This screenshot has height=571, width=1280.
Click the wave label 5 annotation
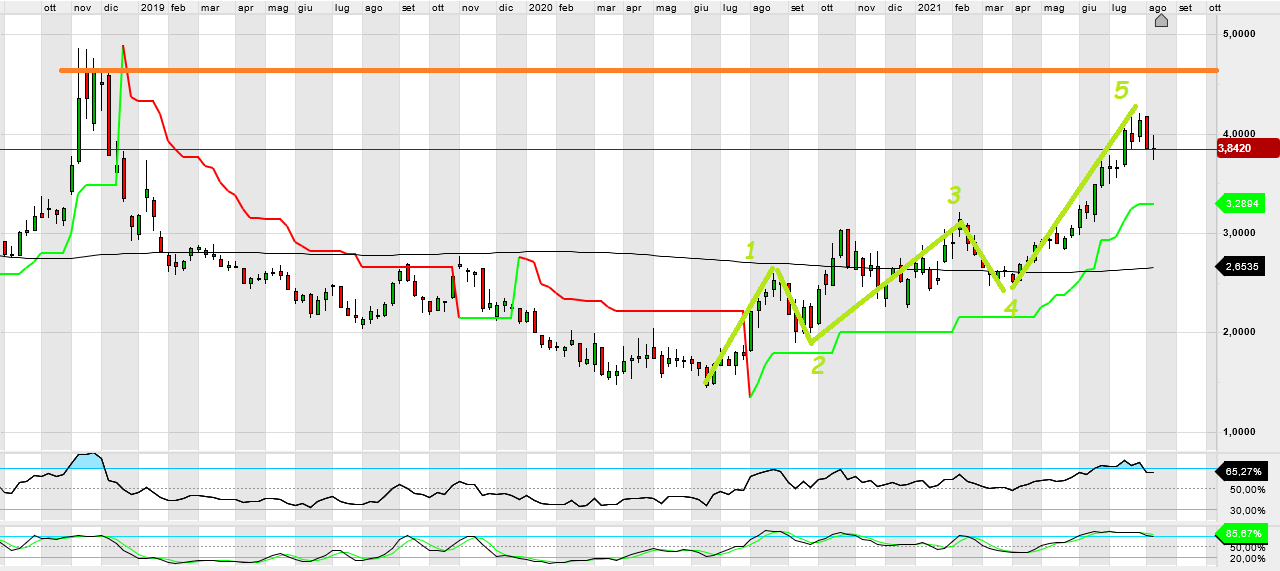click(1121, 92)
